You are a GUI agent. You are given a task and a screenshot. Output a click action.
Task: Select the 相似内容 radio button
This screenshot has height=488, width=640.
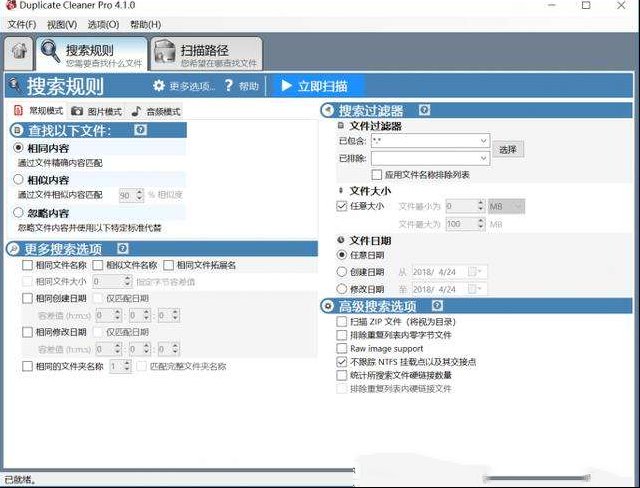18,179
